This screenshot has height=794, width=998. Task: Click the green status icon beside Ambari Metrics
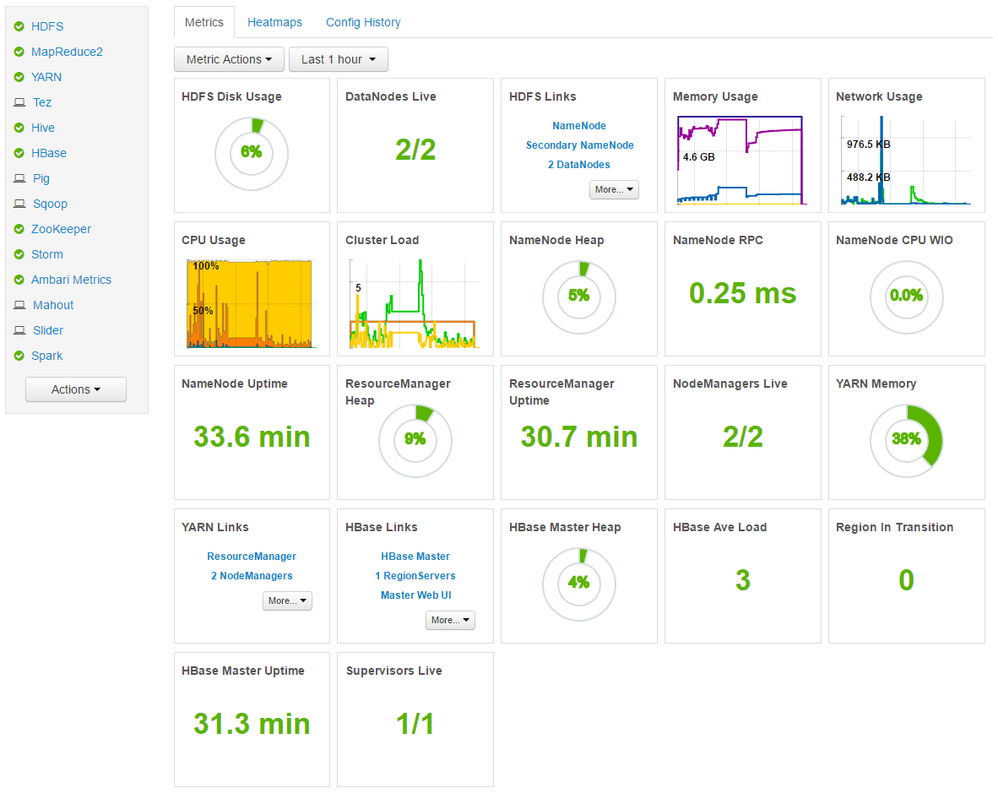[19, 280]
